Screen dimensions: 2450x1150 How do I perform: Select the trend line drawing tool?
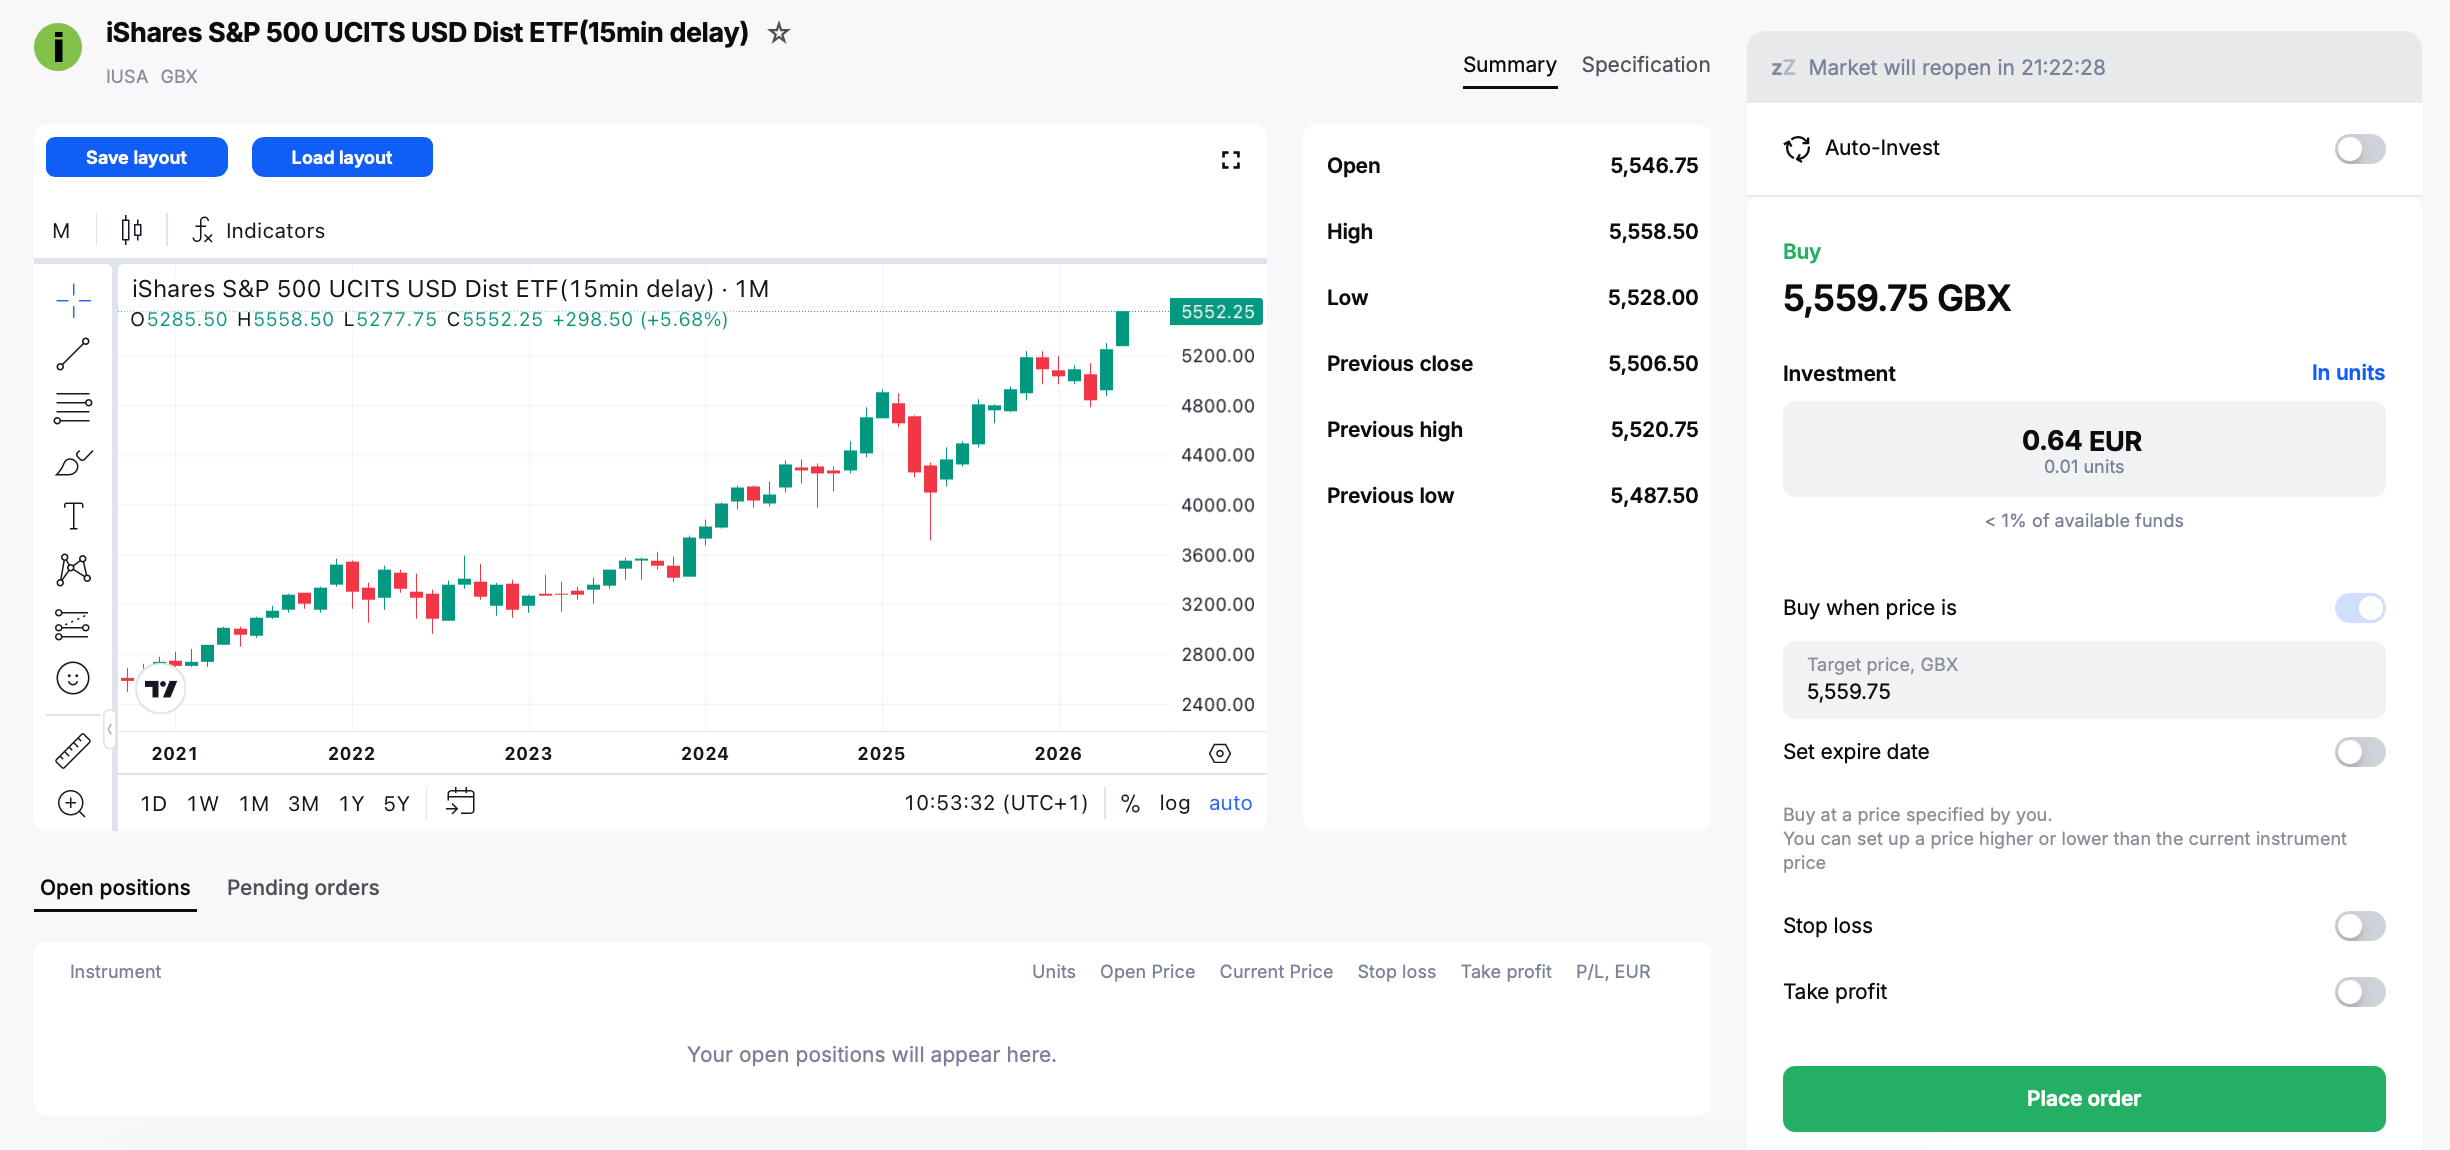(73, 354)
